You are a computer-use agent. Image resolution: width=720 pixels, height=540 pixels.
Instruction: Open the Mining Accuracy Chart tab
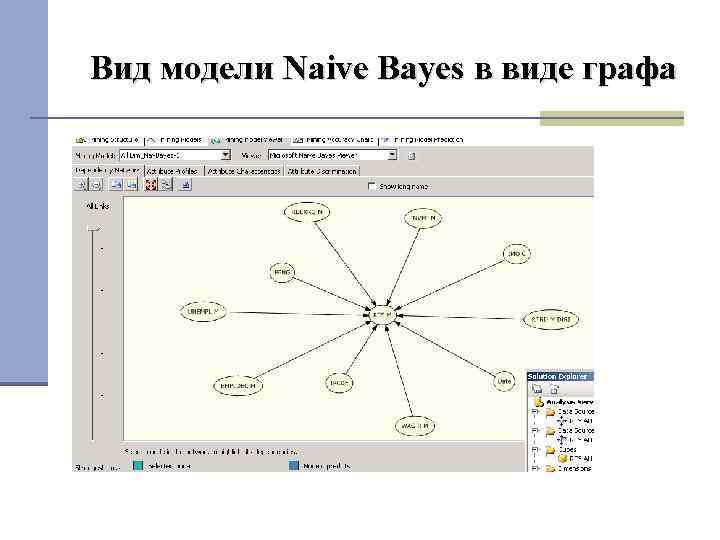(333, 140)
